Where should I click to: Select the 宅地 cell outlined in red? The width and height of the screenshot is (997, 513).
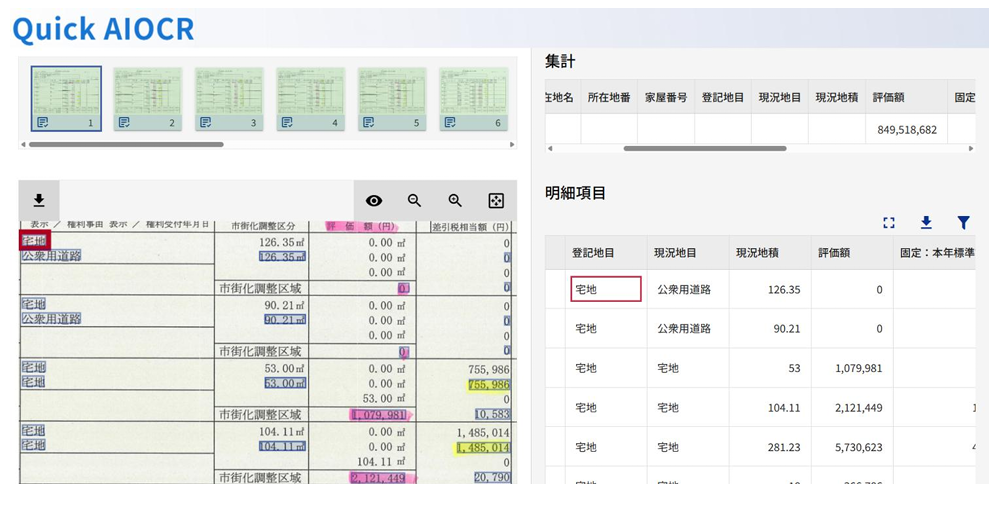point(605,289)
